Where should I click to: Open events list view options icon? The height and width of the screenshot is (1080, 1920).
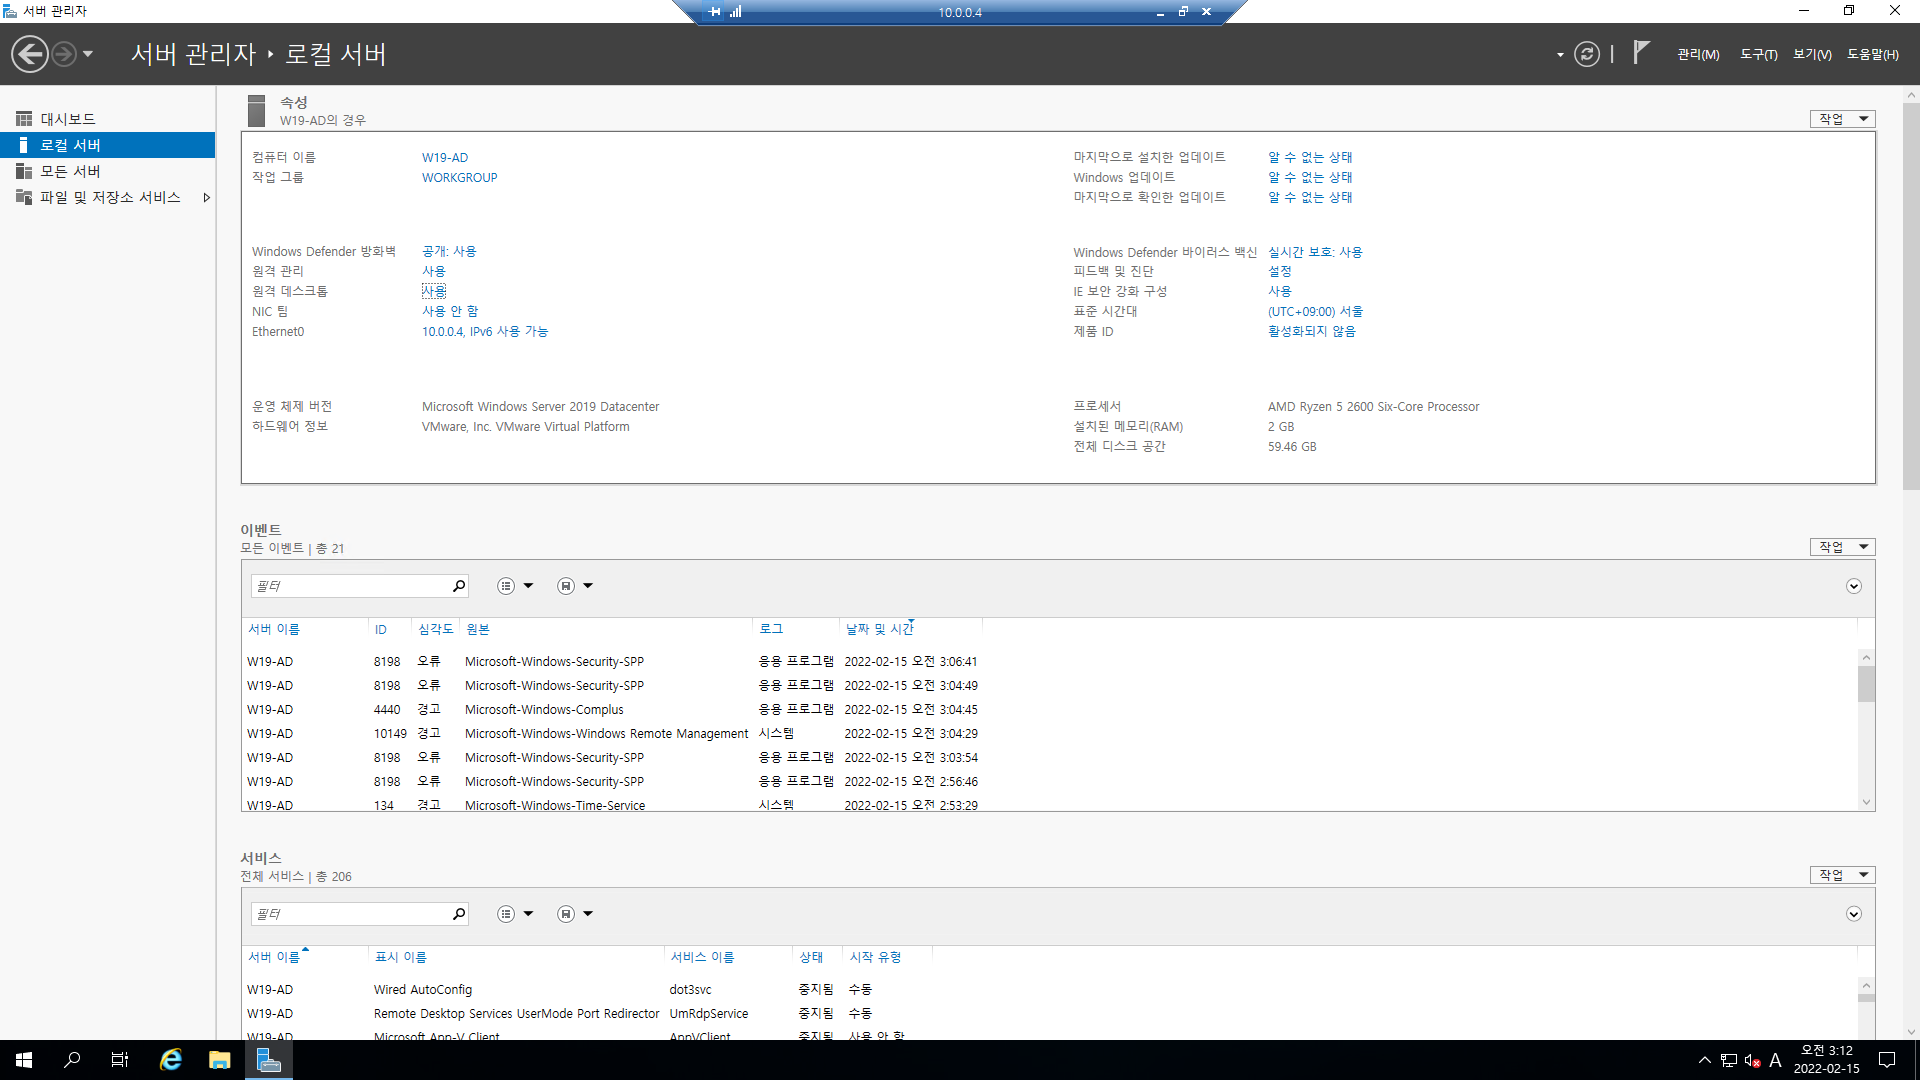tap(507, 586)
